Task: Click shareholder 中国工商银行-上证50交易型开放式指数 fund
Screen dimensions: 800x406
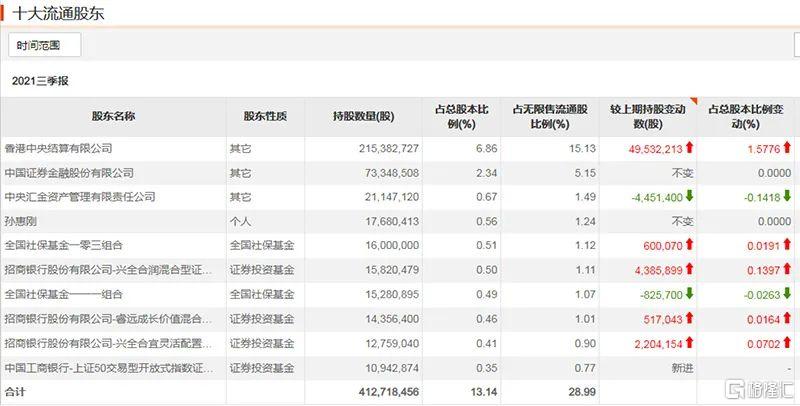Action: (x=109, y=368)
